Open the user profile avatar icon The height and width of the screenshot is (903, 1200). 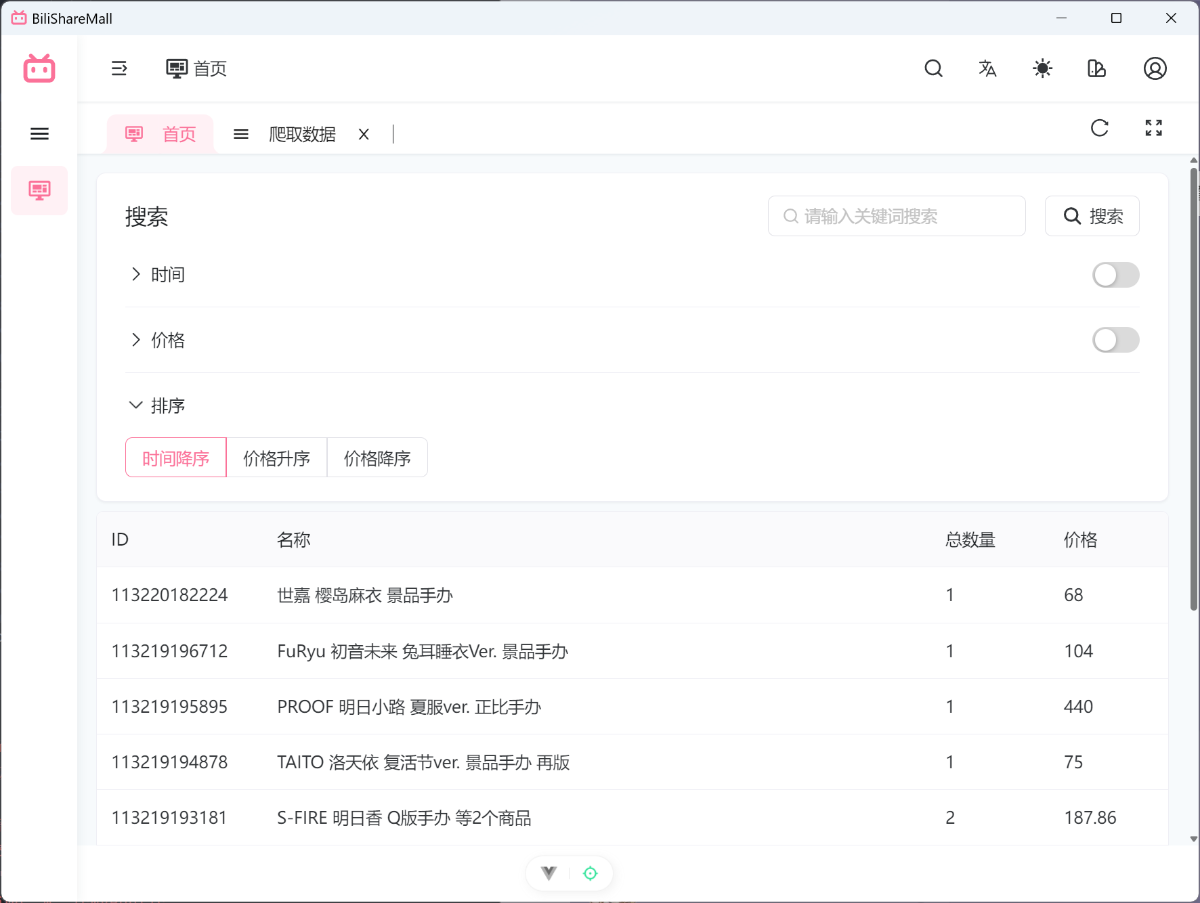(1155, 68)
